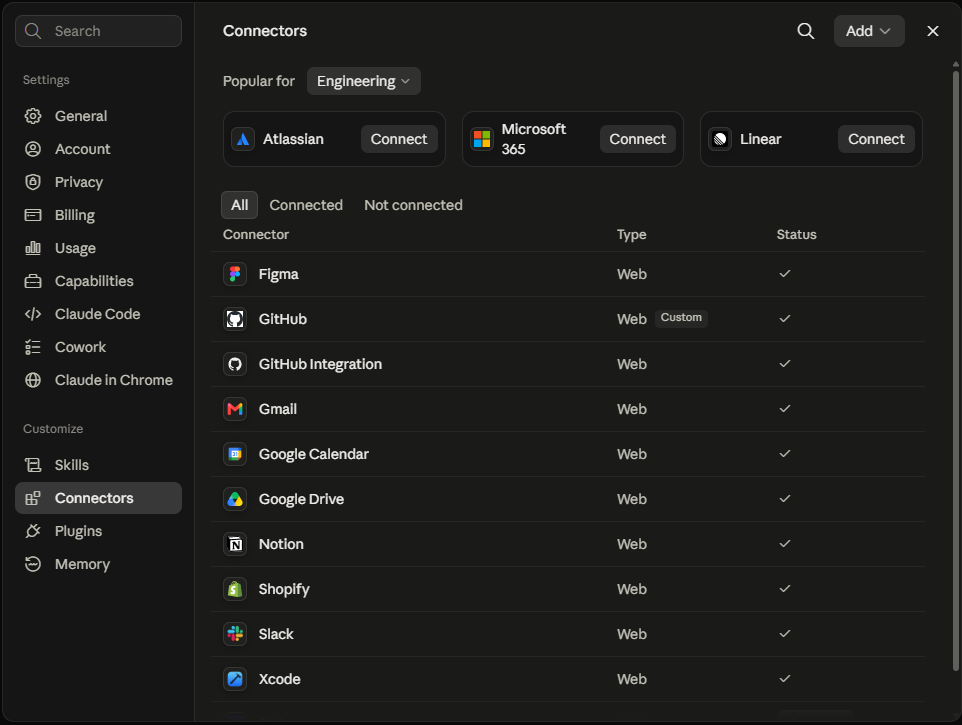Click the Memory icon in sidebar
Image resolution: width=962 pixels, height=725 pixels.
tap(33, 564)
